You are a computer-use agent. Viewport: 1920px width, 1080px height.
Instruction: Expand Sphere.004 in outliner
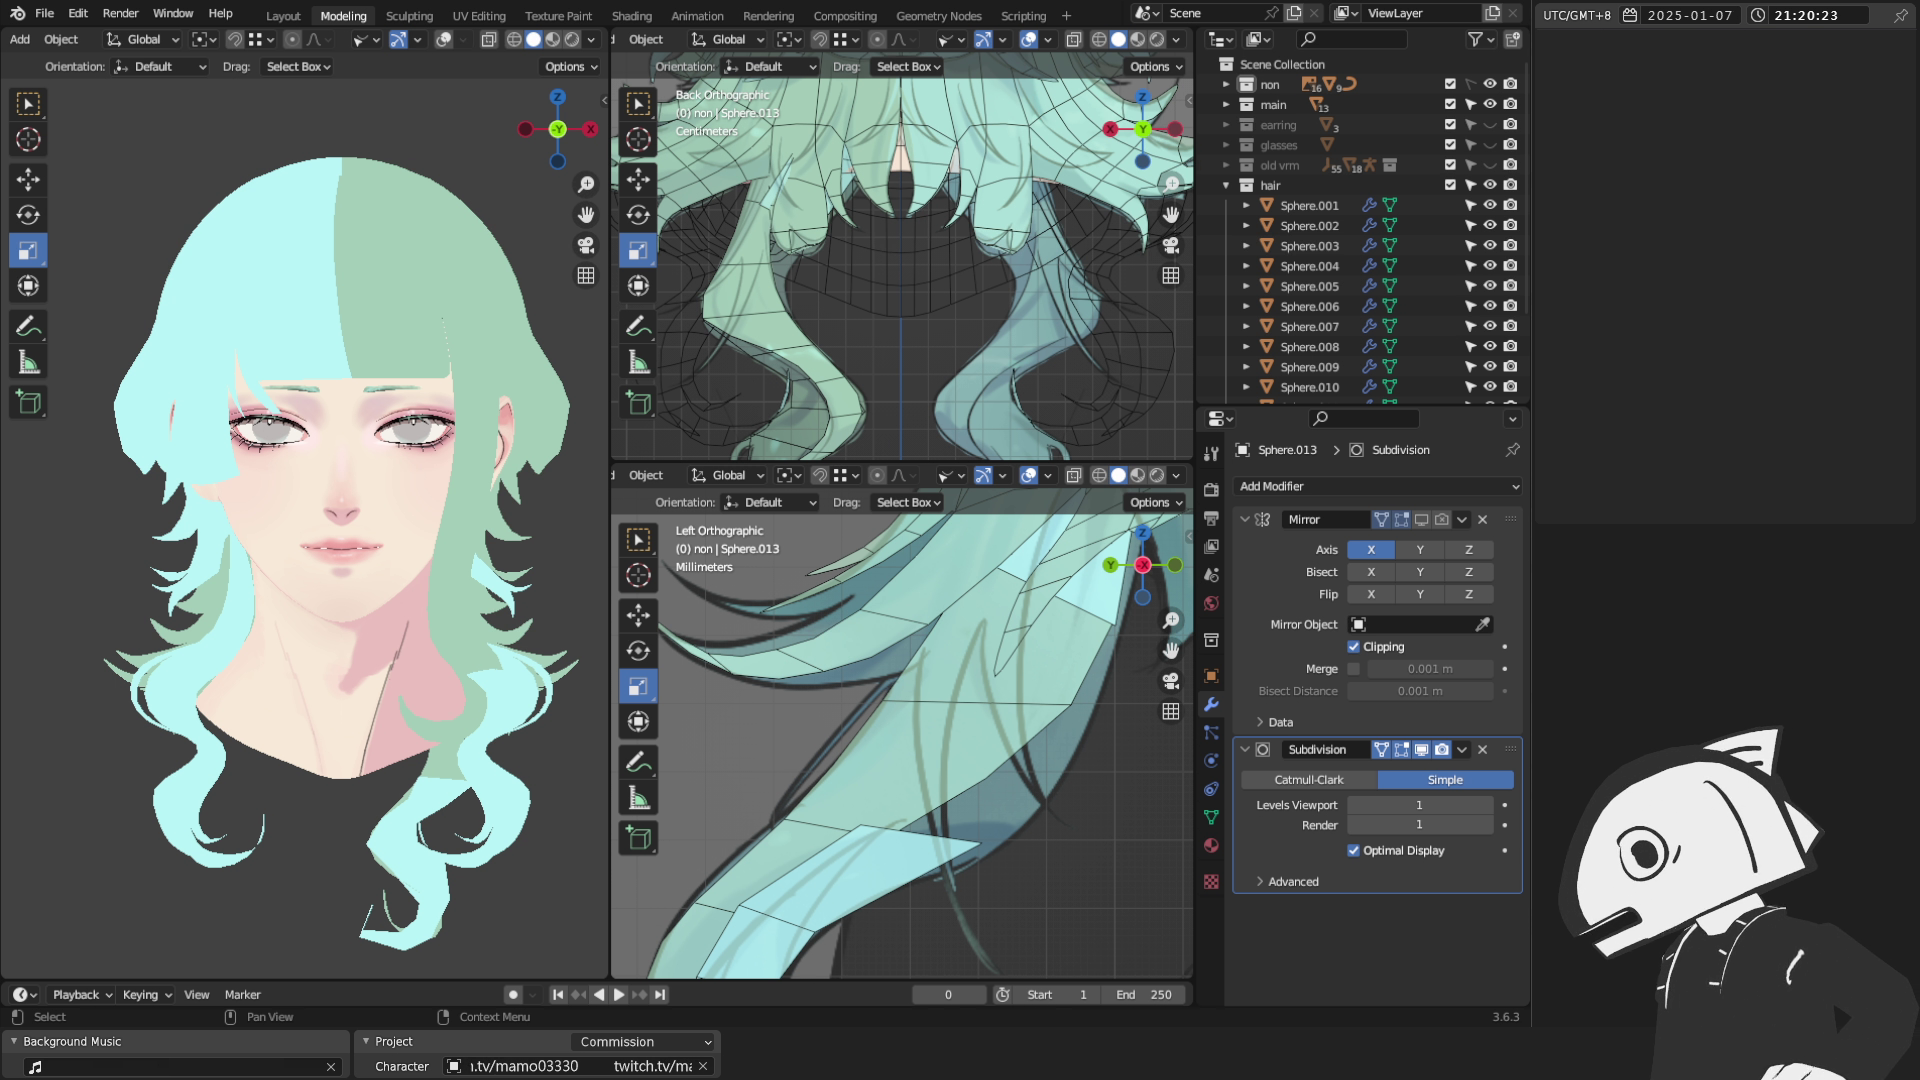point(1246,266)
